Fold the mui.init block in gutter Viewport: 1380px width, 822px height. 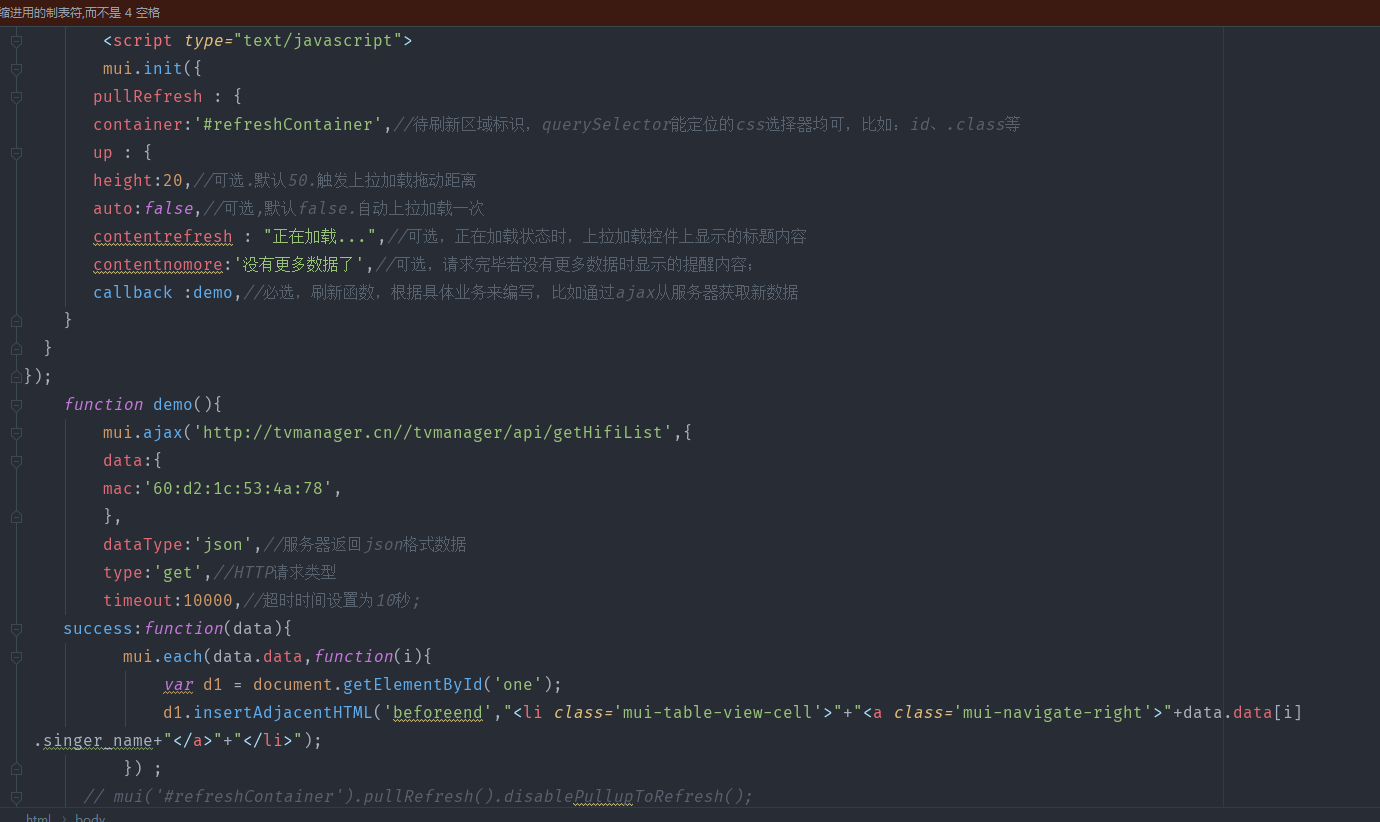click(x=16, y=69)
